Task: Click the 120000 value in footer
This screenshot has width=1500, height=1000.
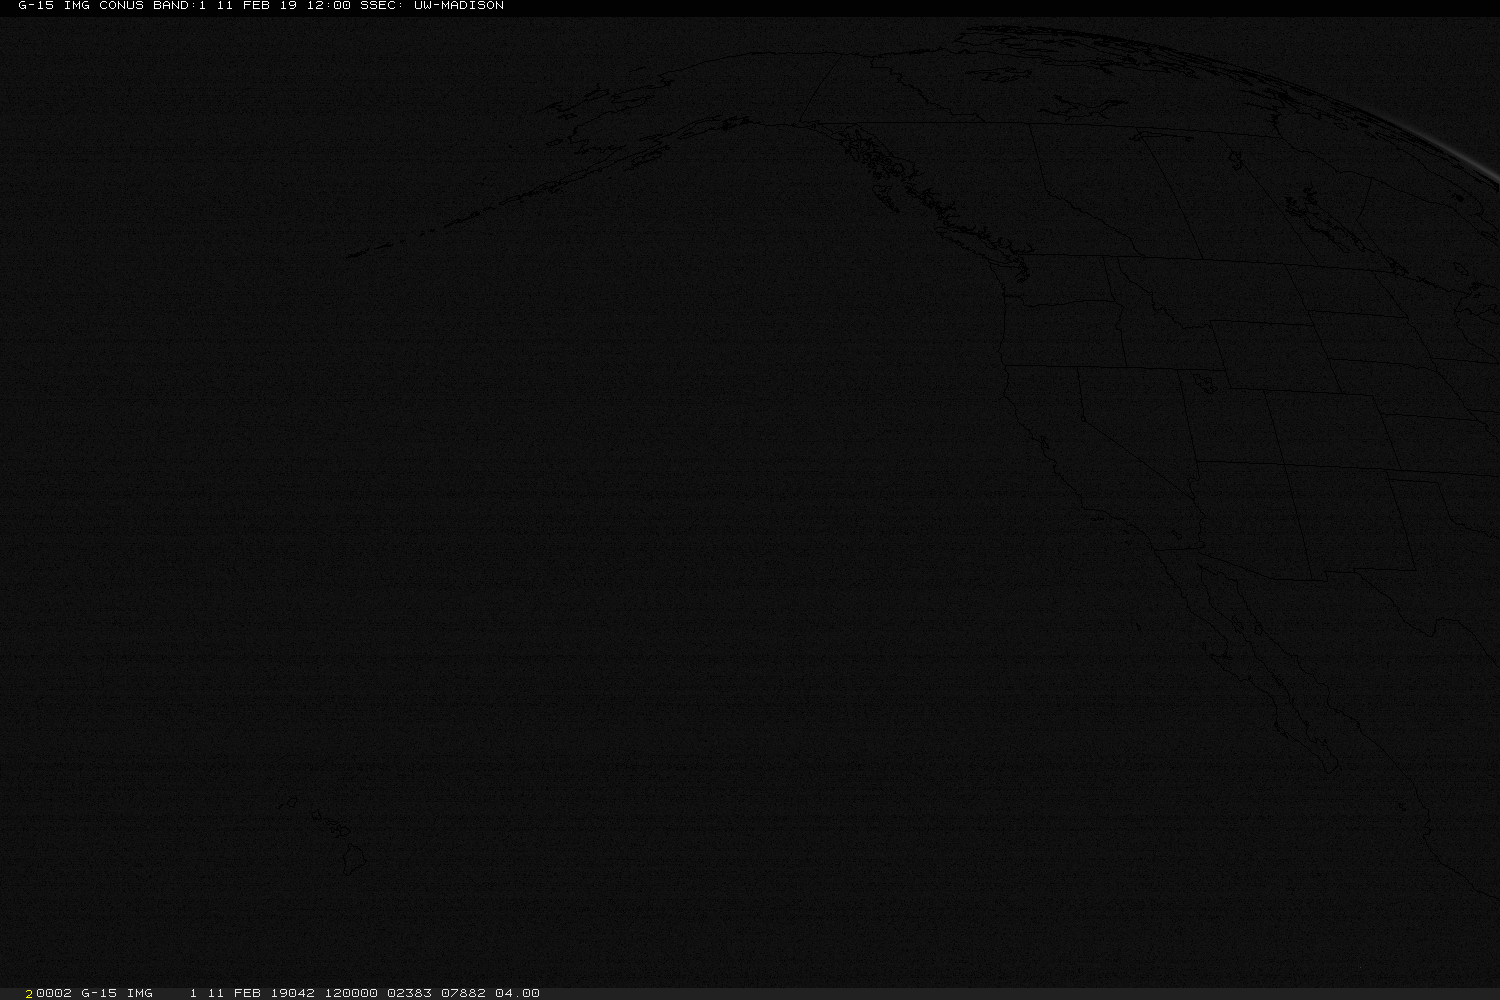Action: point(349,993)
